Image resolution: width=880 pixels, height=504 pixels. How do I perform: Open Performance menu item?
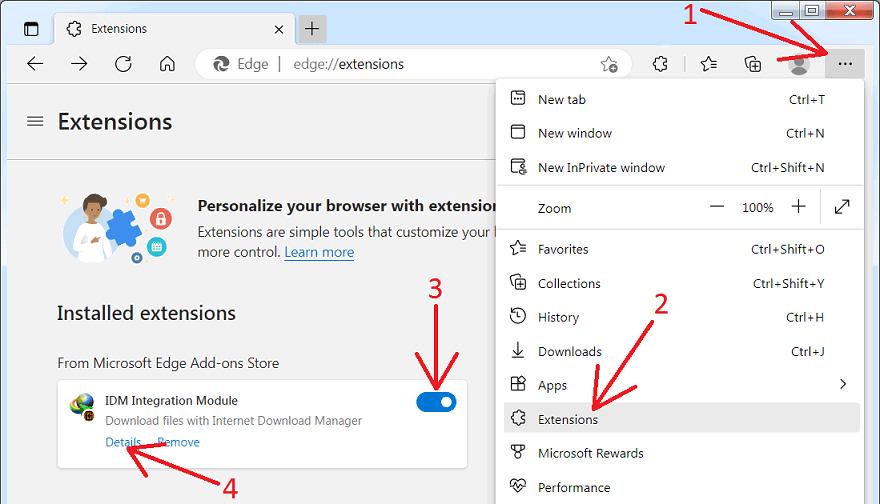(680, 487)
